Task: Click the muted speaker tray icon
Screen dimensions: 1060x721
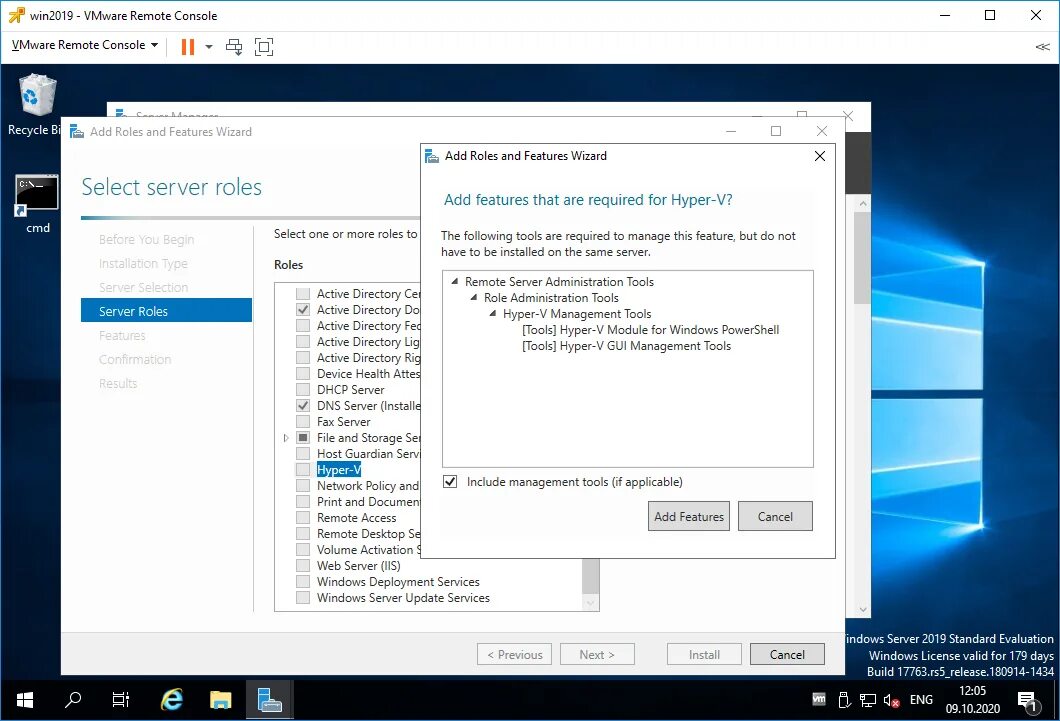Action: click(891, 700)
